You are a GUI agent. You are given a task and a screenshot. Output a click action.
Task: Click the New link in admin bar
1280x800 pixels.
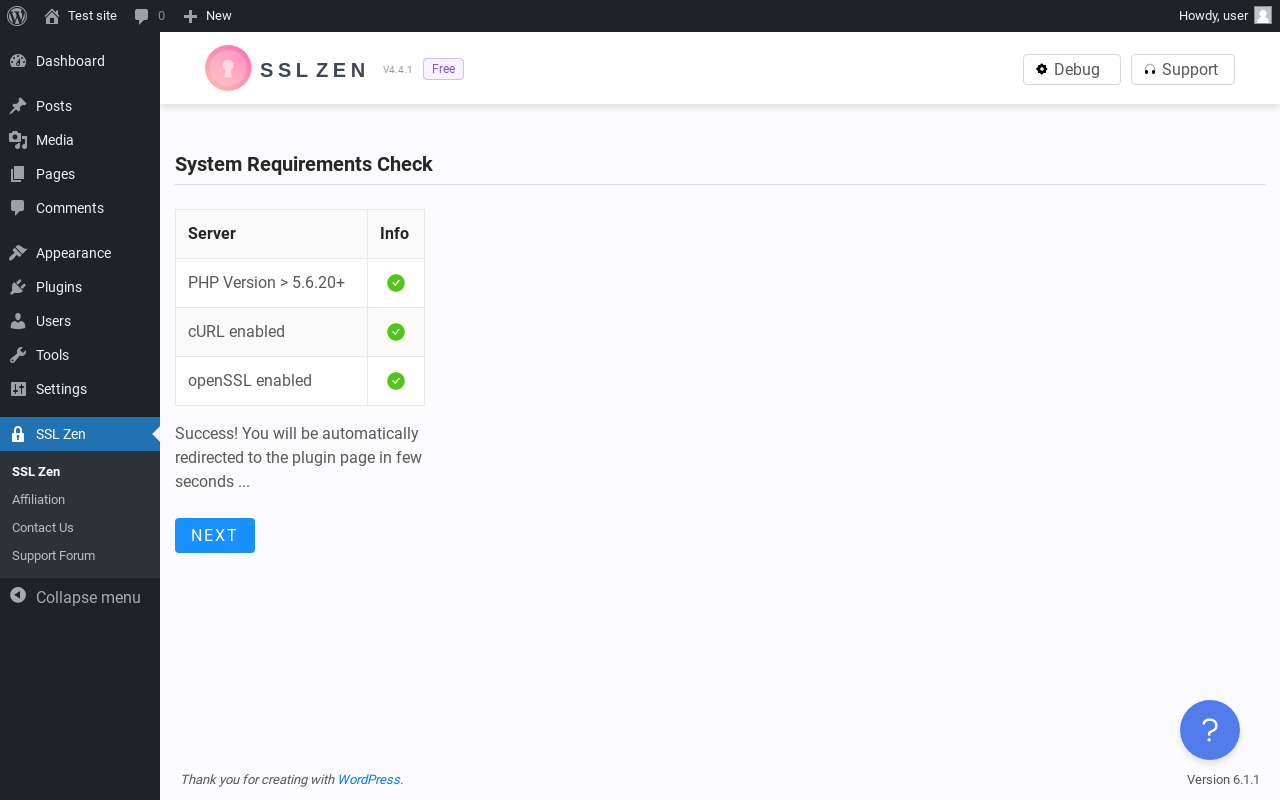tap(207, 16)
